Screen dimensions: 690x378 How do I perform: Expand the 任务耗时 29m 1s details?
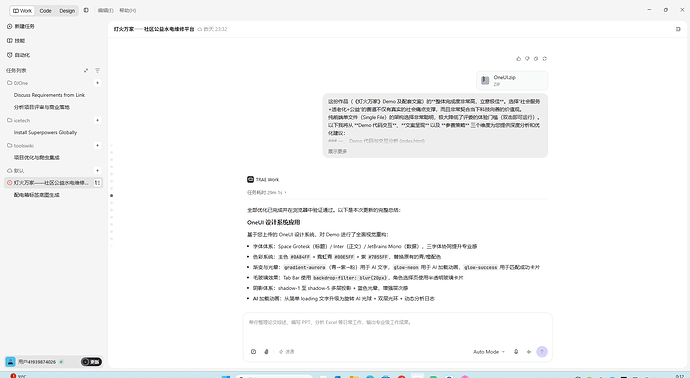tap(267, 192)
